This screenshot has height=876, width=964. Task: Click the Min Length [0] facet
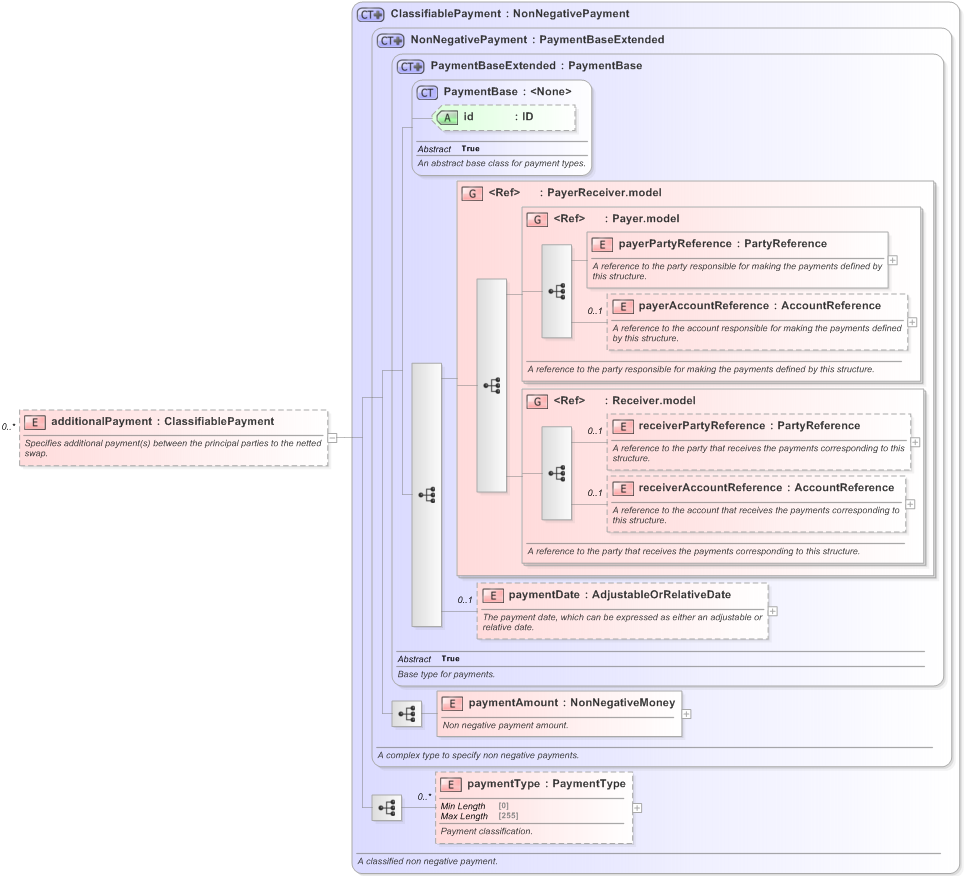tap(475, 806)
